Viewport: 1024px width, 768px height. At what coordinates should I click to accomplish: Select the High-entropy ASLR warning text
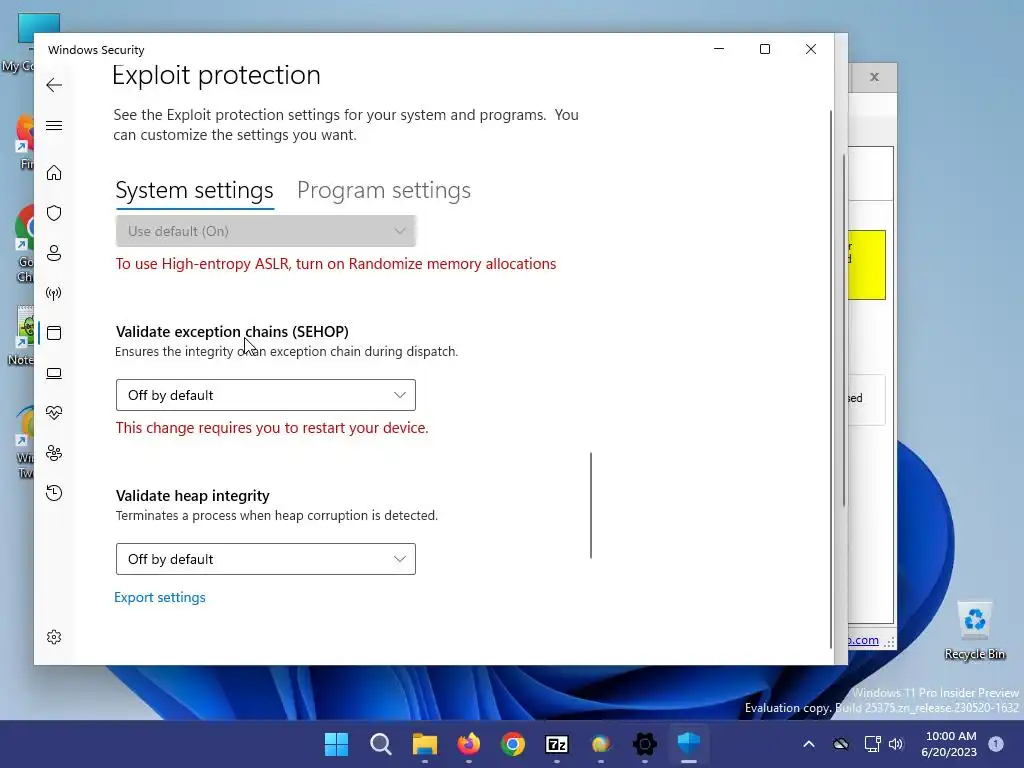pyautogui.click(x=336, y=264)
